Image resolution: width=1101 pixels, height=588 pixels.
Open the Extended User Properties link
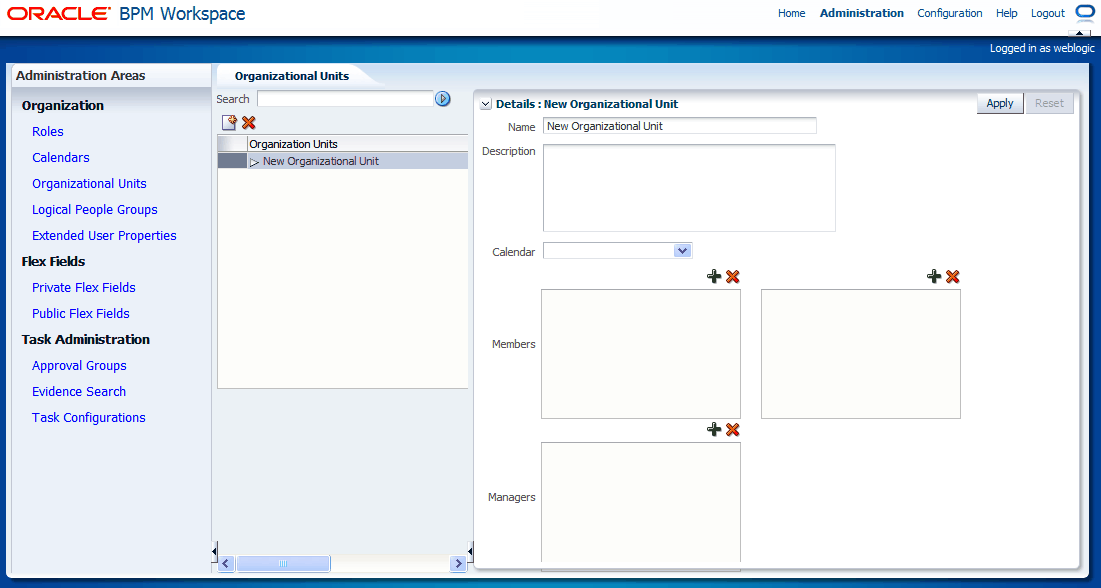(x=104, y=235)
